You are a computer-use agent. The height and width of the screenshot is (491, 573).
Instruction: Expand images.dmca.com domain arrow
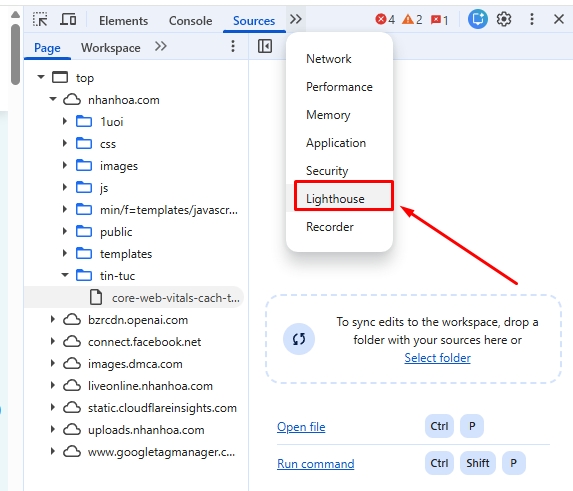[53, 363]
